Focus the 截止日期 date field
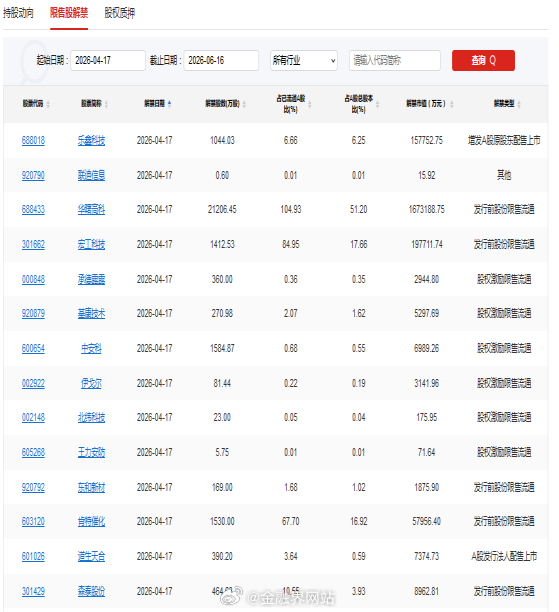559x612 pixels. tap(221, 60)
